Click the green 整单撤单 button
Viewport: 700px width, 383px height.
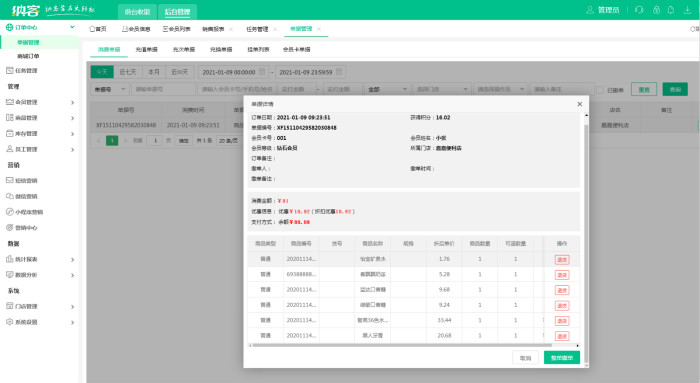[x=562, y=358]
